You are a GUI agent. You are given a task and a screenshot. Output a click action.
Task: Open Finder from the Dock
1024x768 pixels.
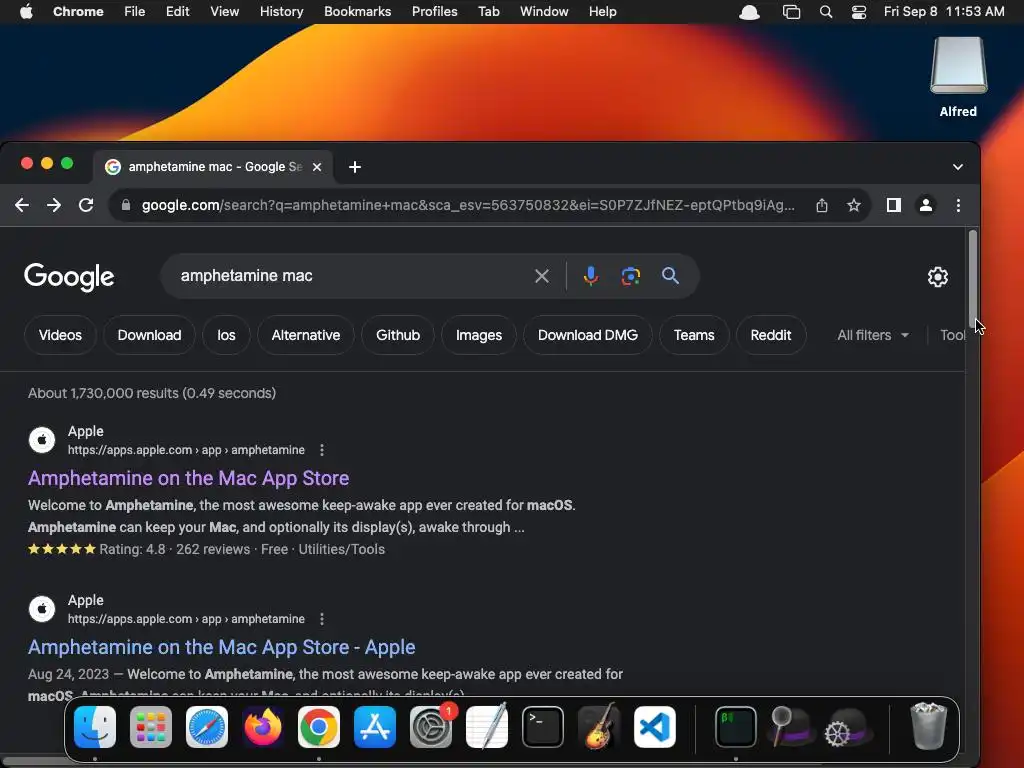tap(95, 727)
